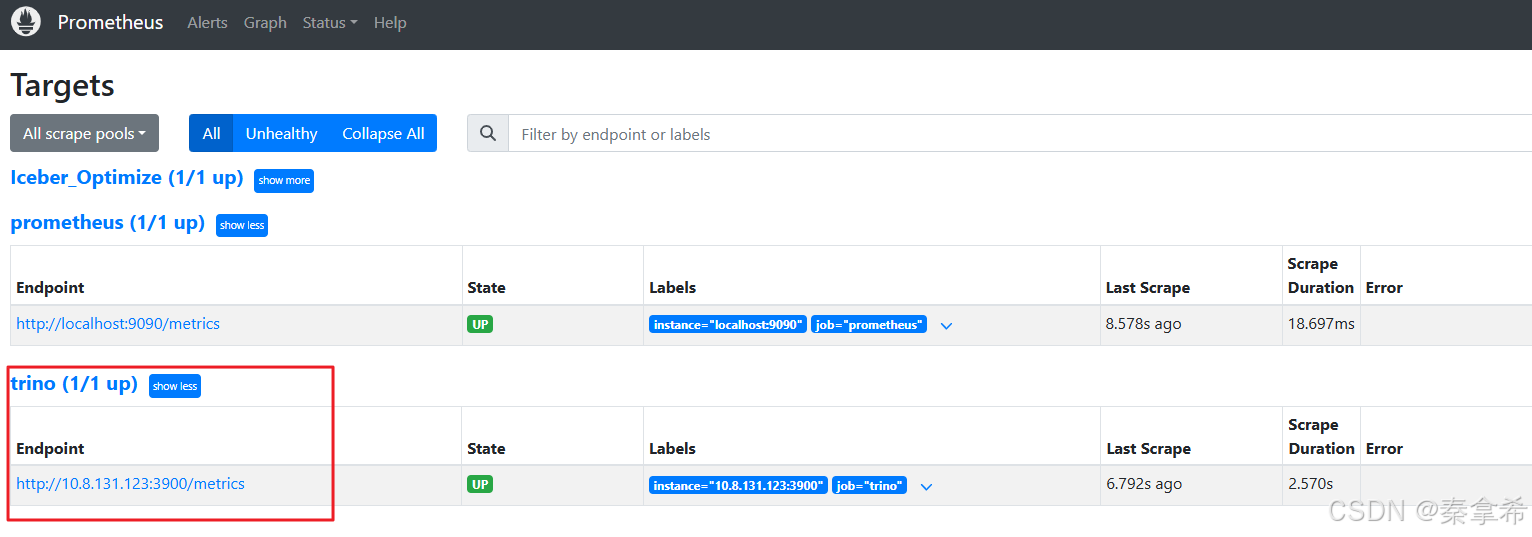Expand the Status dropdown menu
The image size is (1532, 537).
330,22
